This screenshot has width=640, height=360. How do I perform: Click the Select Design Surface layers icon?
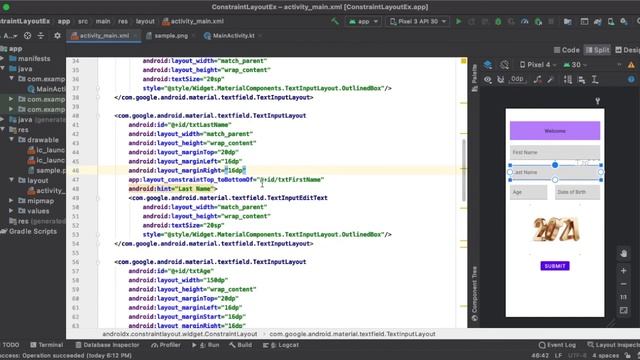click(488, 64)
